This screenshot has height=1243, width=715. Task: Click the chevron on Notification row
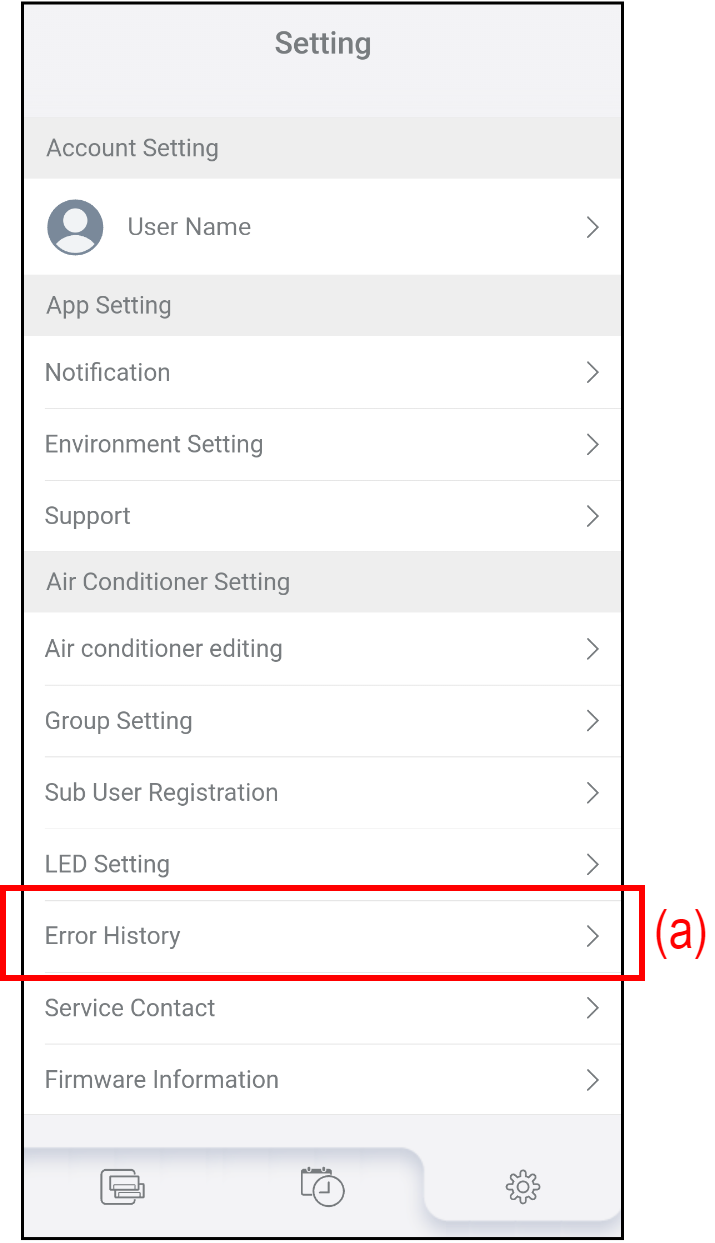(592, 373)
